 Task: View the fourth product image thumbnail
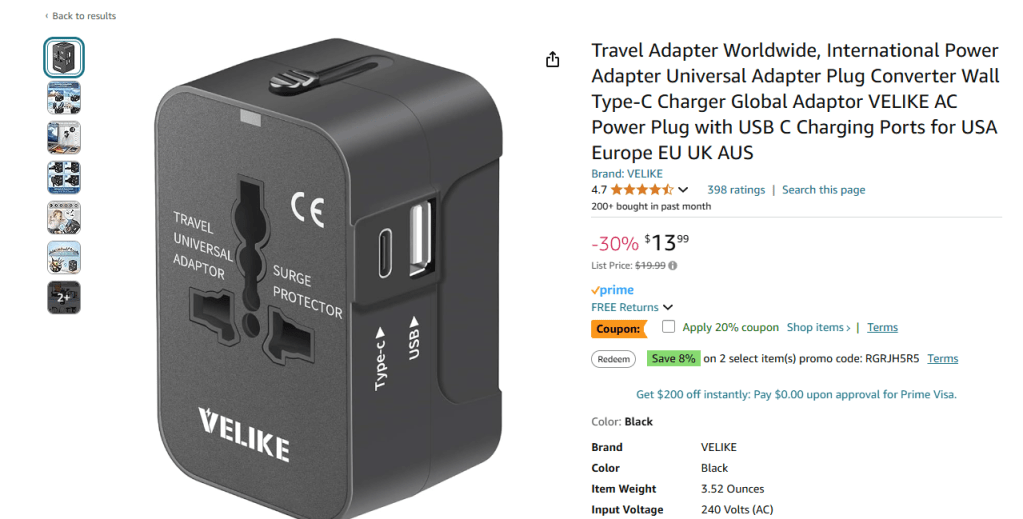pyautogui.click(x=64, y=178)
